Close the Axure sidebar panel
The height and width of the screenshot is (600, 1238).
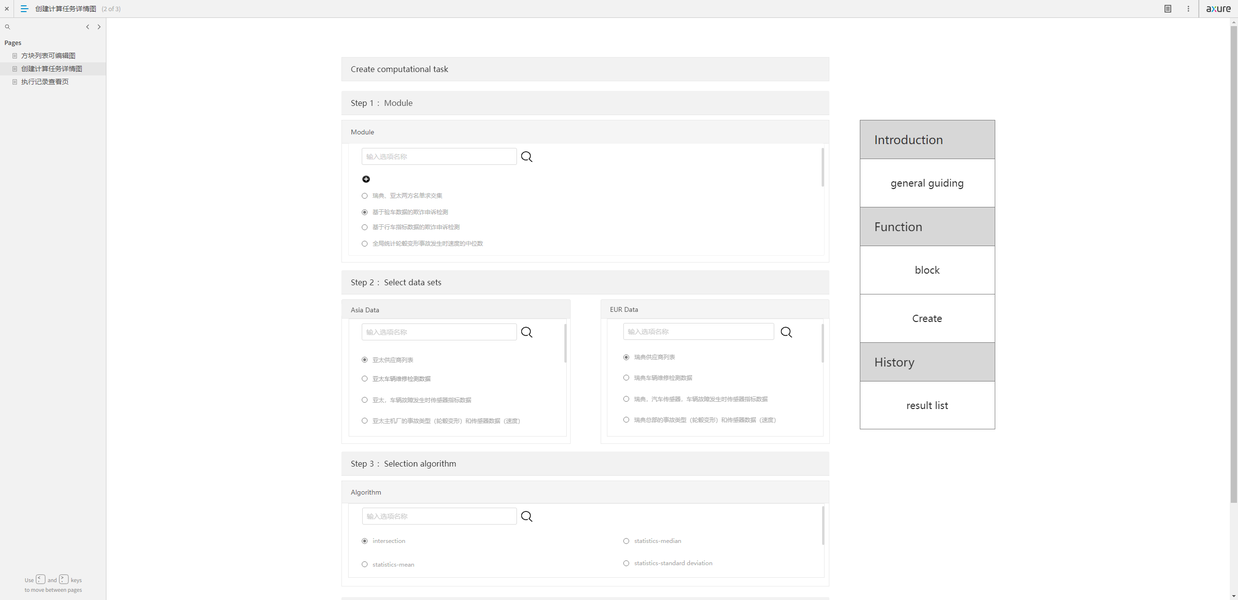click(7, 8)
